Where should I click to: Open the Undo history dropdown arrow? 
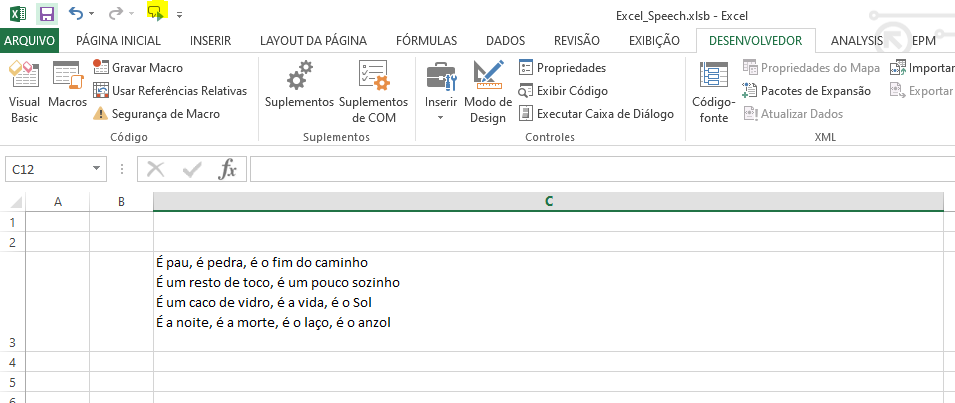click(91, 14)
